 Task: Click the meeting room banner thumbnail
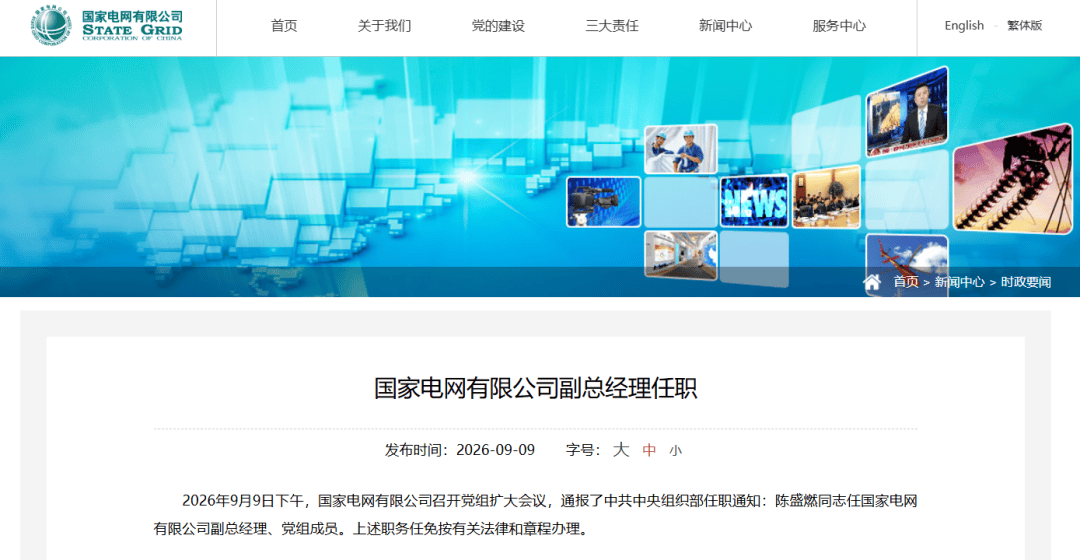click(x=827, y=198)
